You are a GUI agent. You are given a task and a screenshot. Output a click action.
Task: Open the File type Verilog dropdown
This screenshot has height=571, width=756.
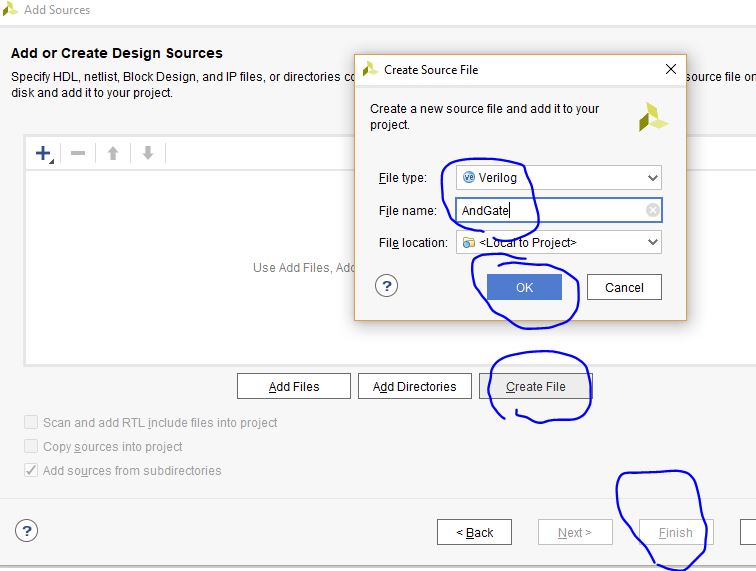point(558,178)
